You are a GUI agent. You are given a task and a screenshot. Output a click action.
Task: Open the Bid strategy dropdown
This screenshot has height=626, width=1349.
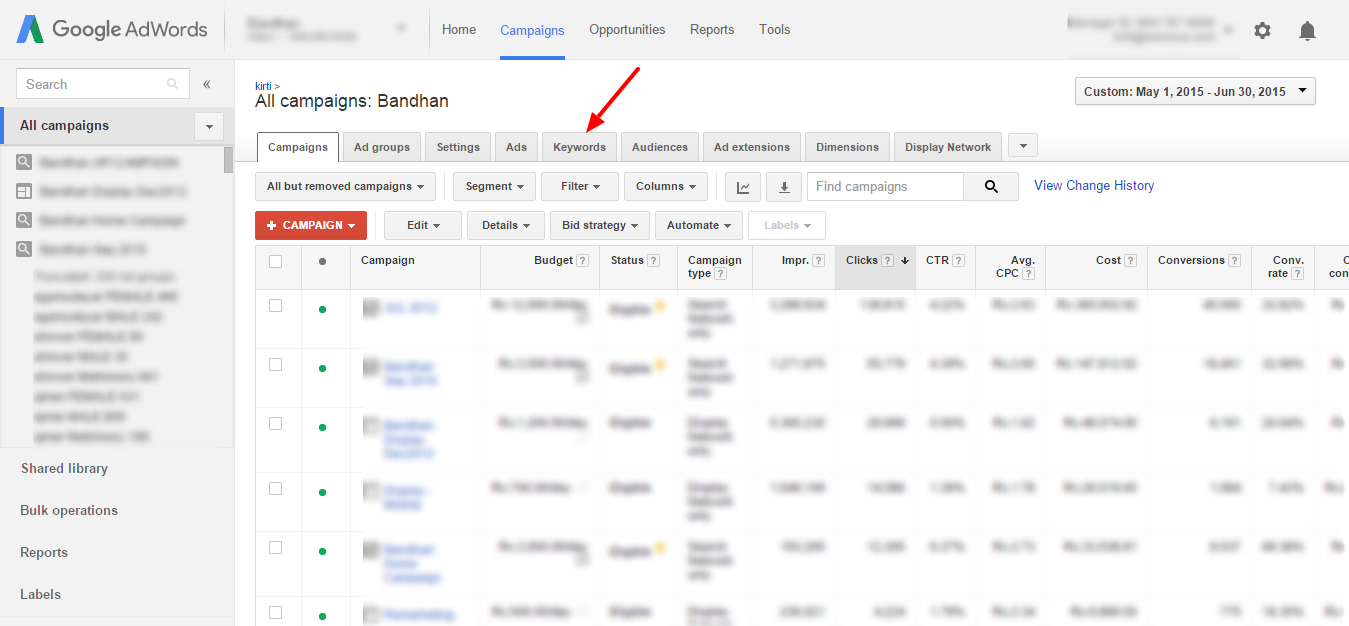600,225
